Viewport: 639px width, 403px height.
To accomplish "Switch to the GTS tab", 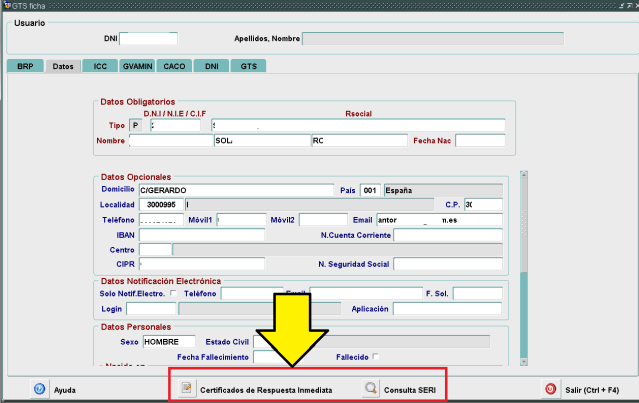I will point(249,66).
